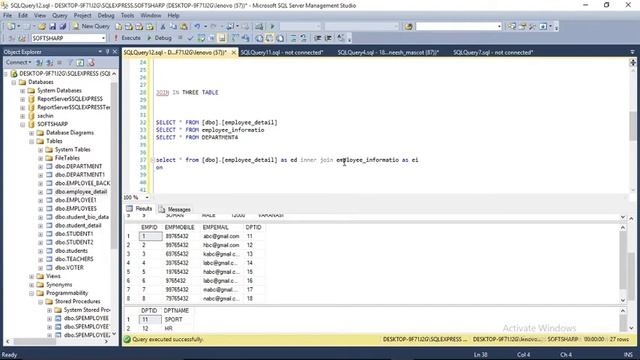
Task: Open the 100 % zoom dropdown
Action: coord(147,198)
